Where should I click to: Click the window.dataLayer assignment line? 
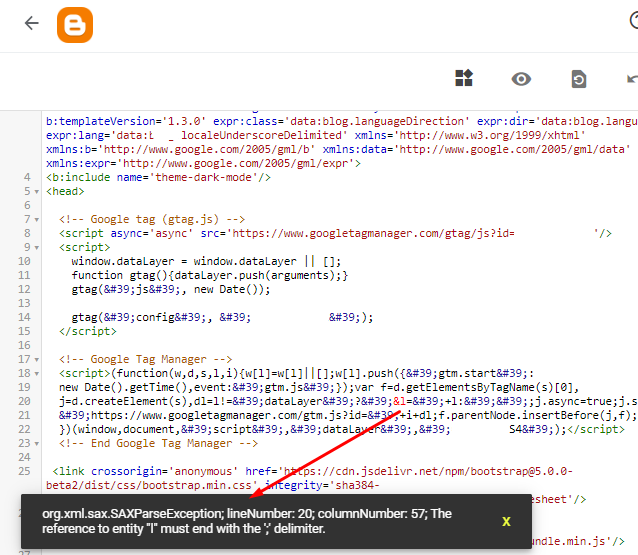coord(206,261)
